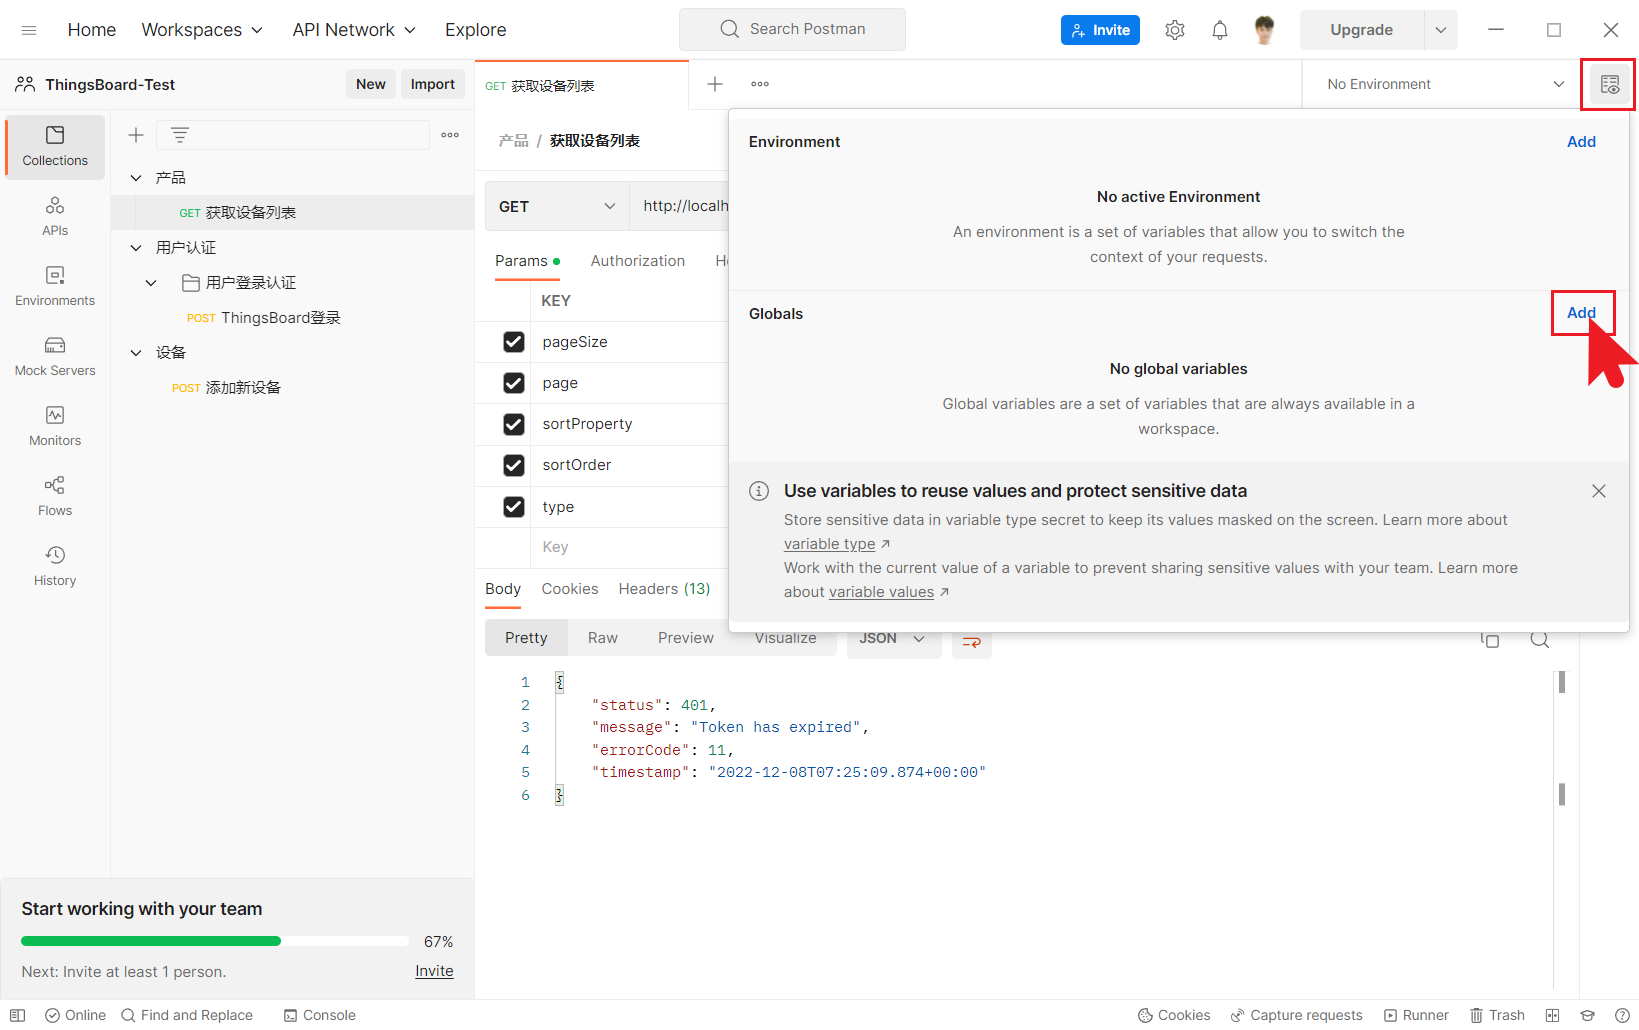Open the variable values link
This screenshot has height=1030, width=1639.
tap(882, 592)
